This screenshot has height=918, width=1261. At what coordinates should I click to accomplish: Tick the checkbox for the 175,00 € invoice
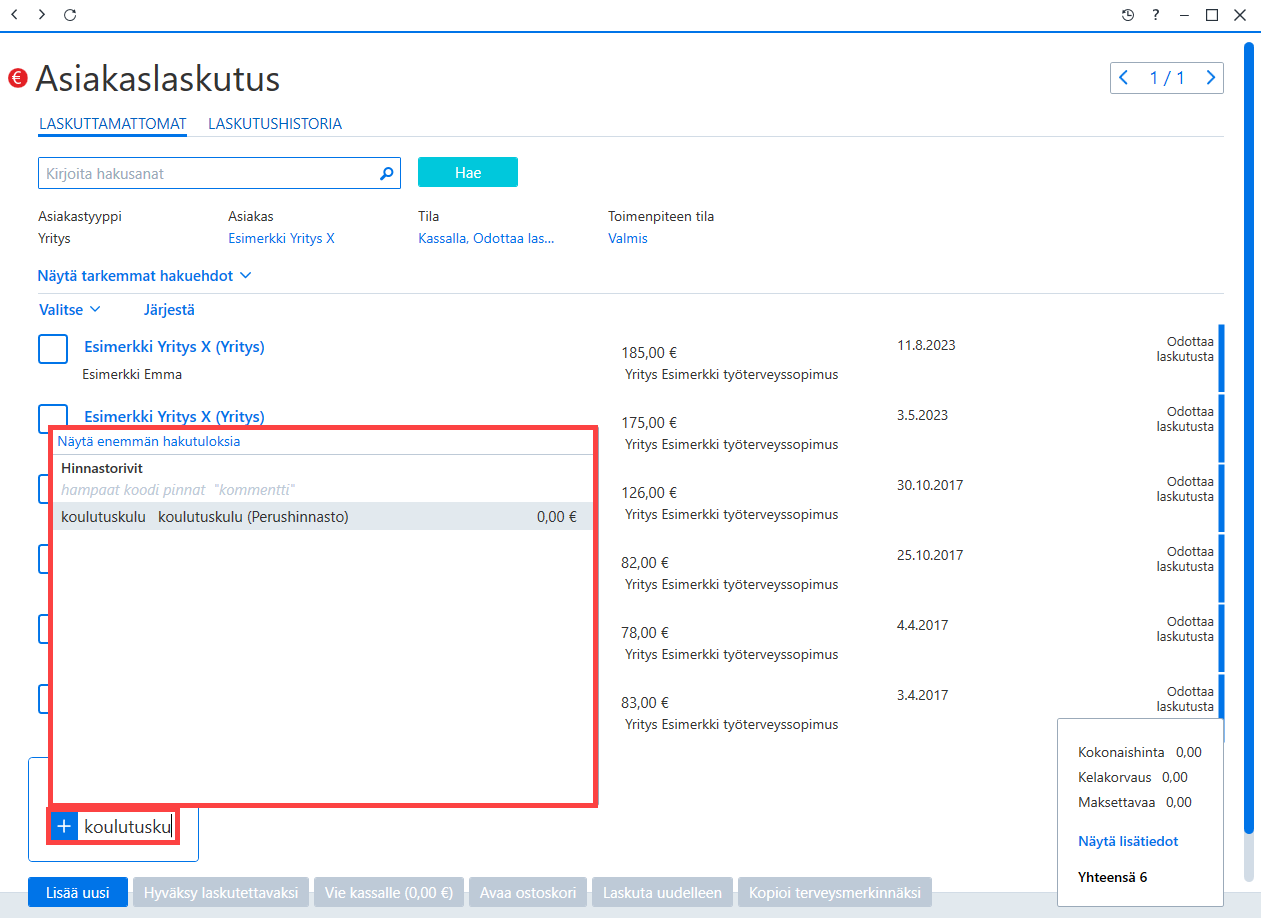(x=53, y=414)
